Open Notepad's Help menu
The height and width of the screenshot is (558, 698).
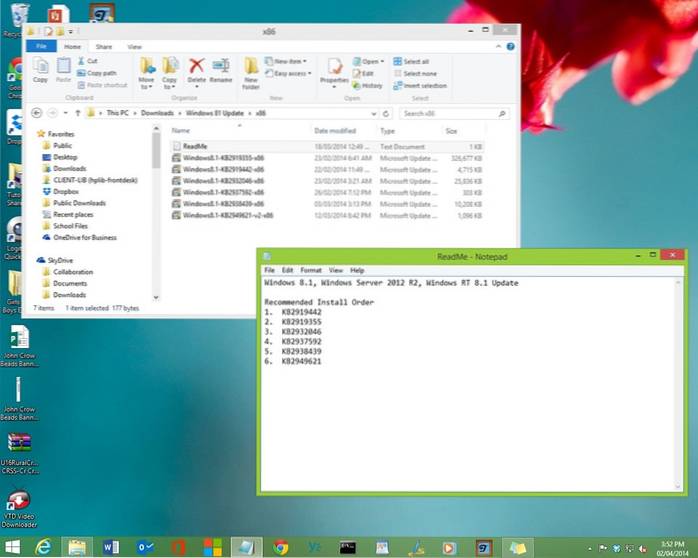click(357, 270)
